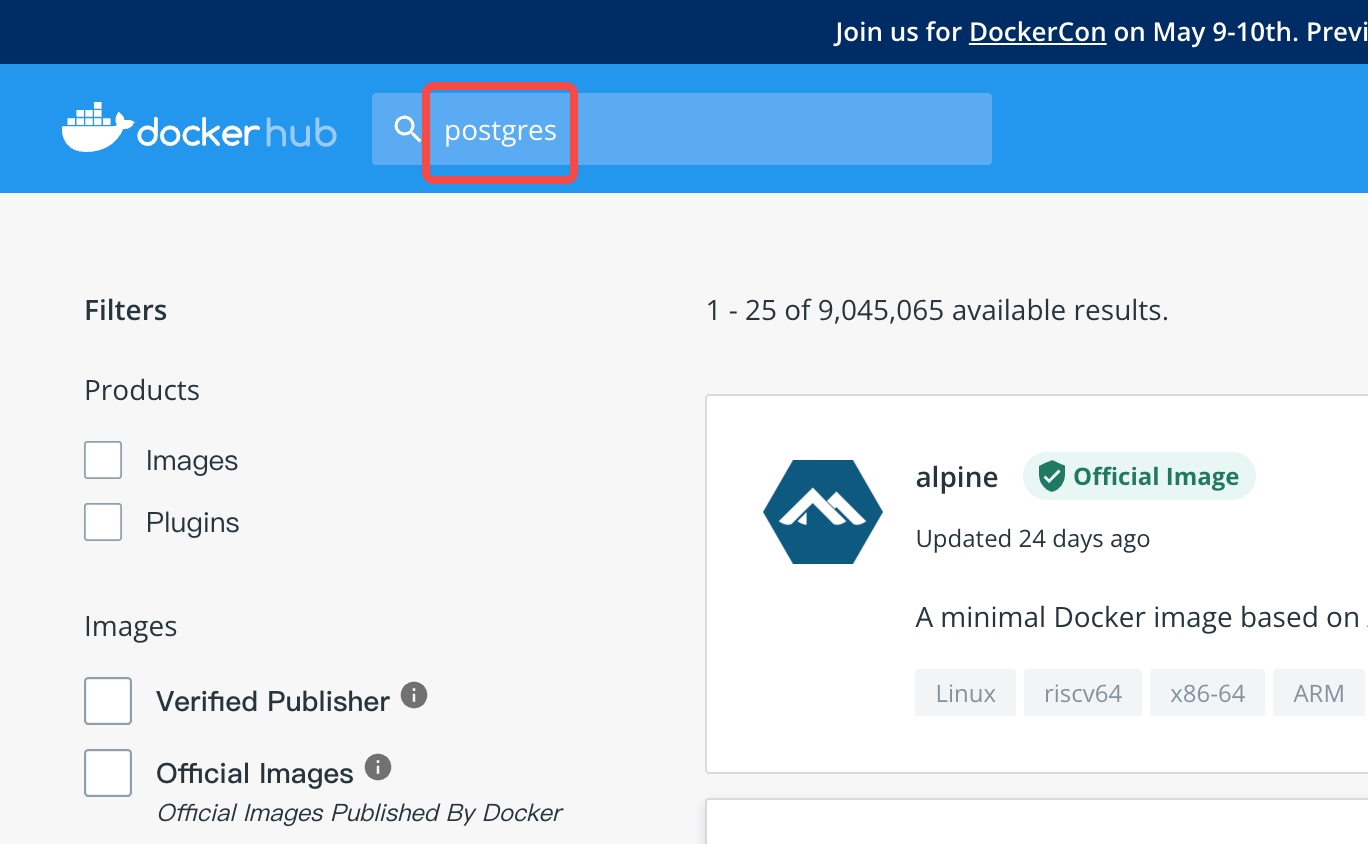The image size is (1368, 844).
Task: Open the alpine image title
Action: click(957, 478)
